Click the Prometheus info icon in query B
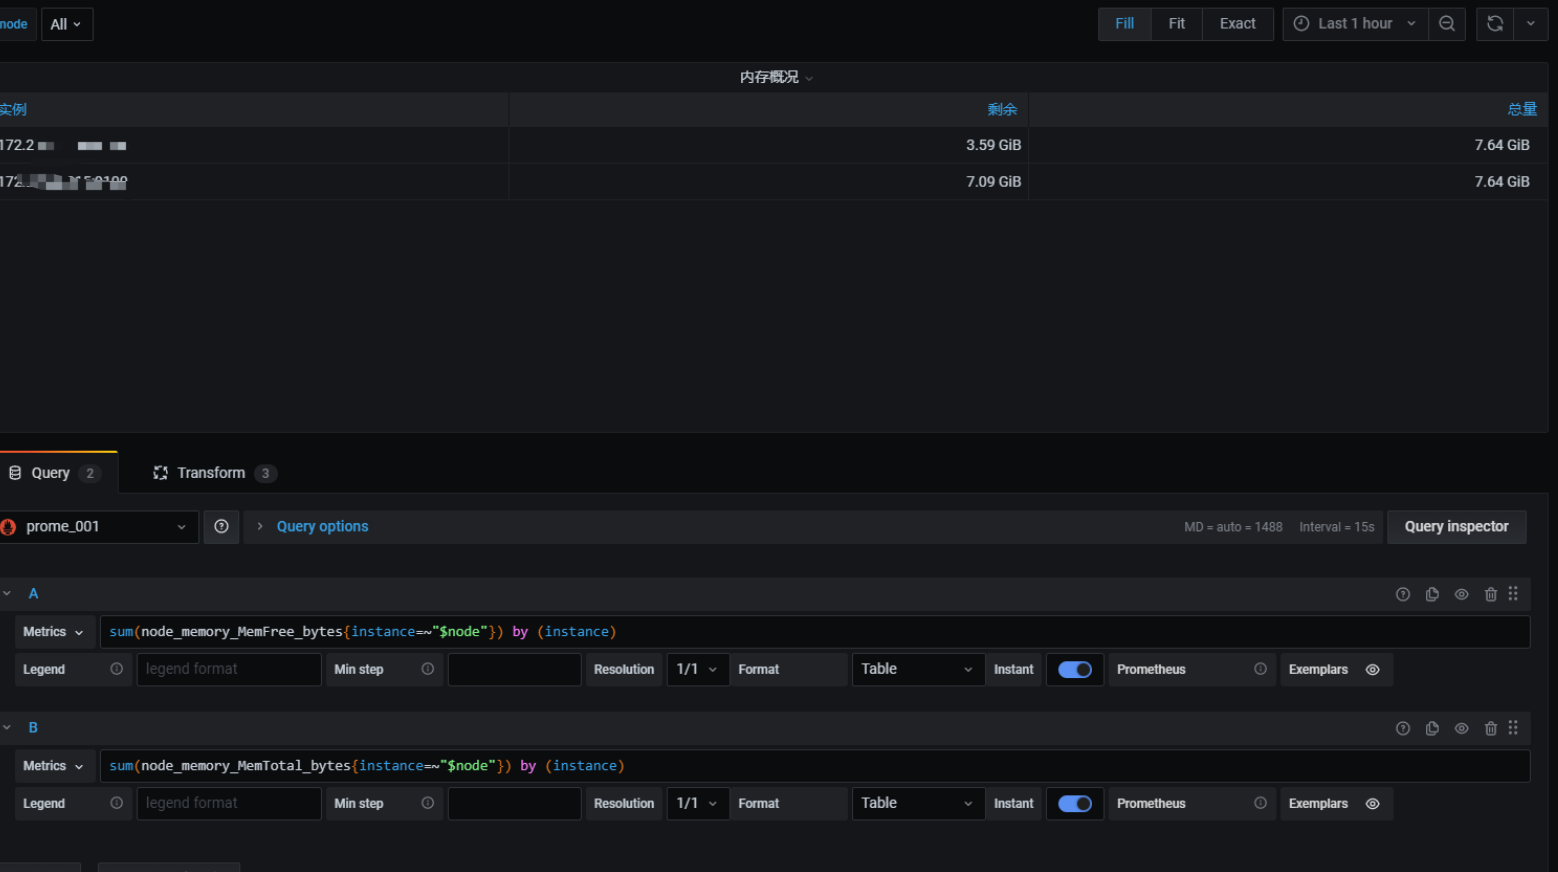This screenshot has height=872, width=1558. coord(1260,803)
